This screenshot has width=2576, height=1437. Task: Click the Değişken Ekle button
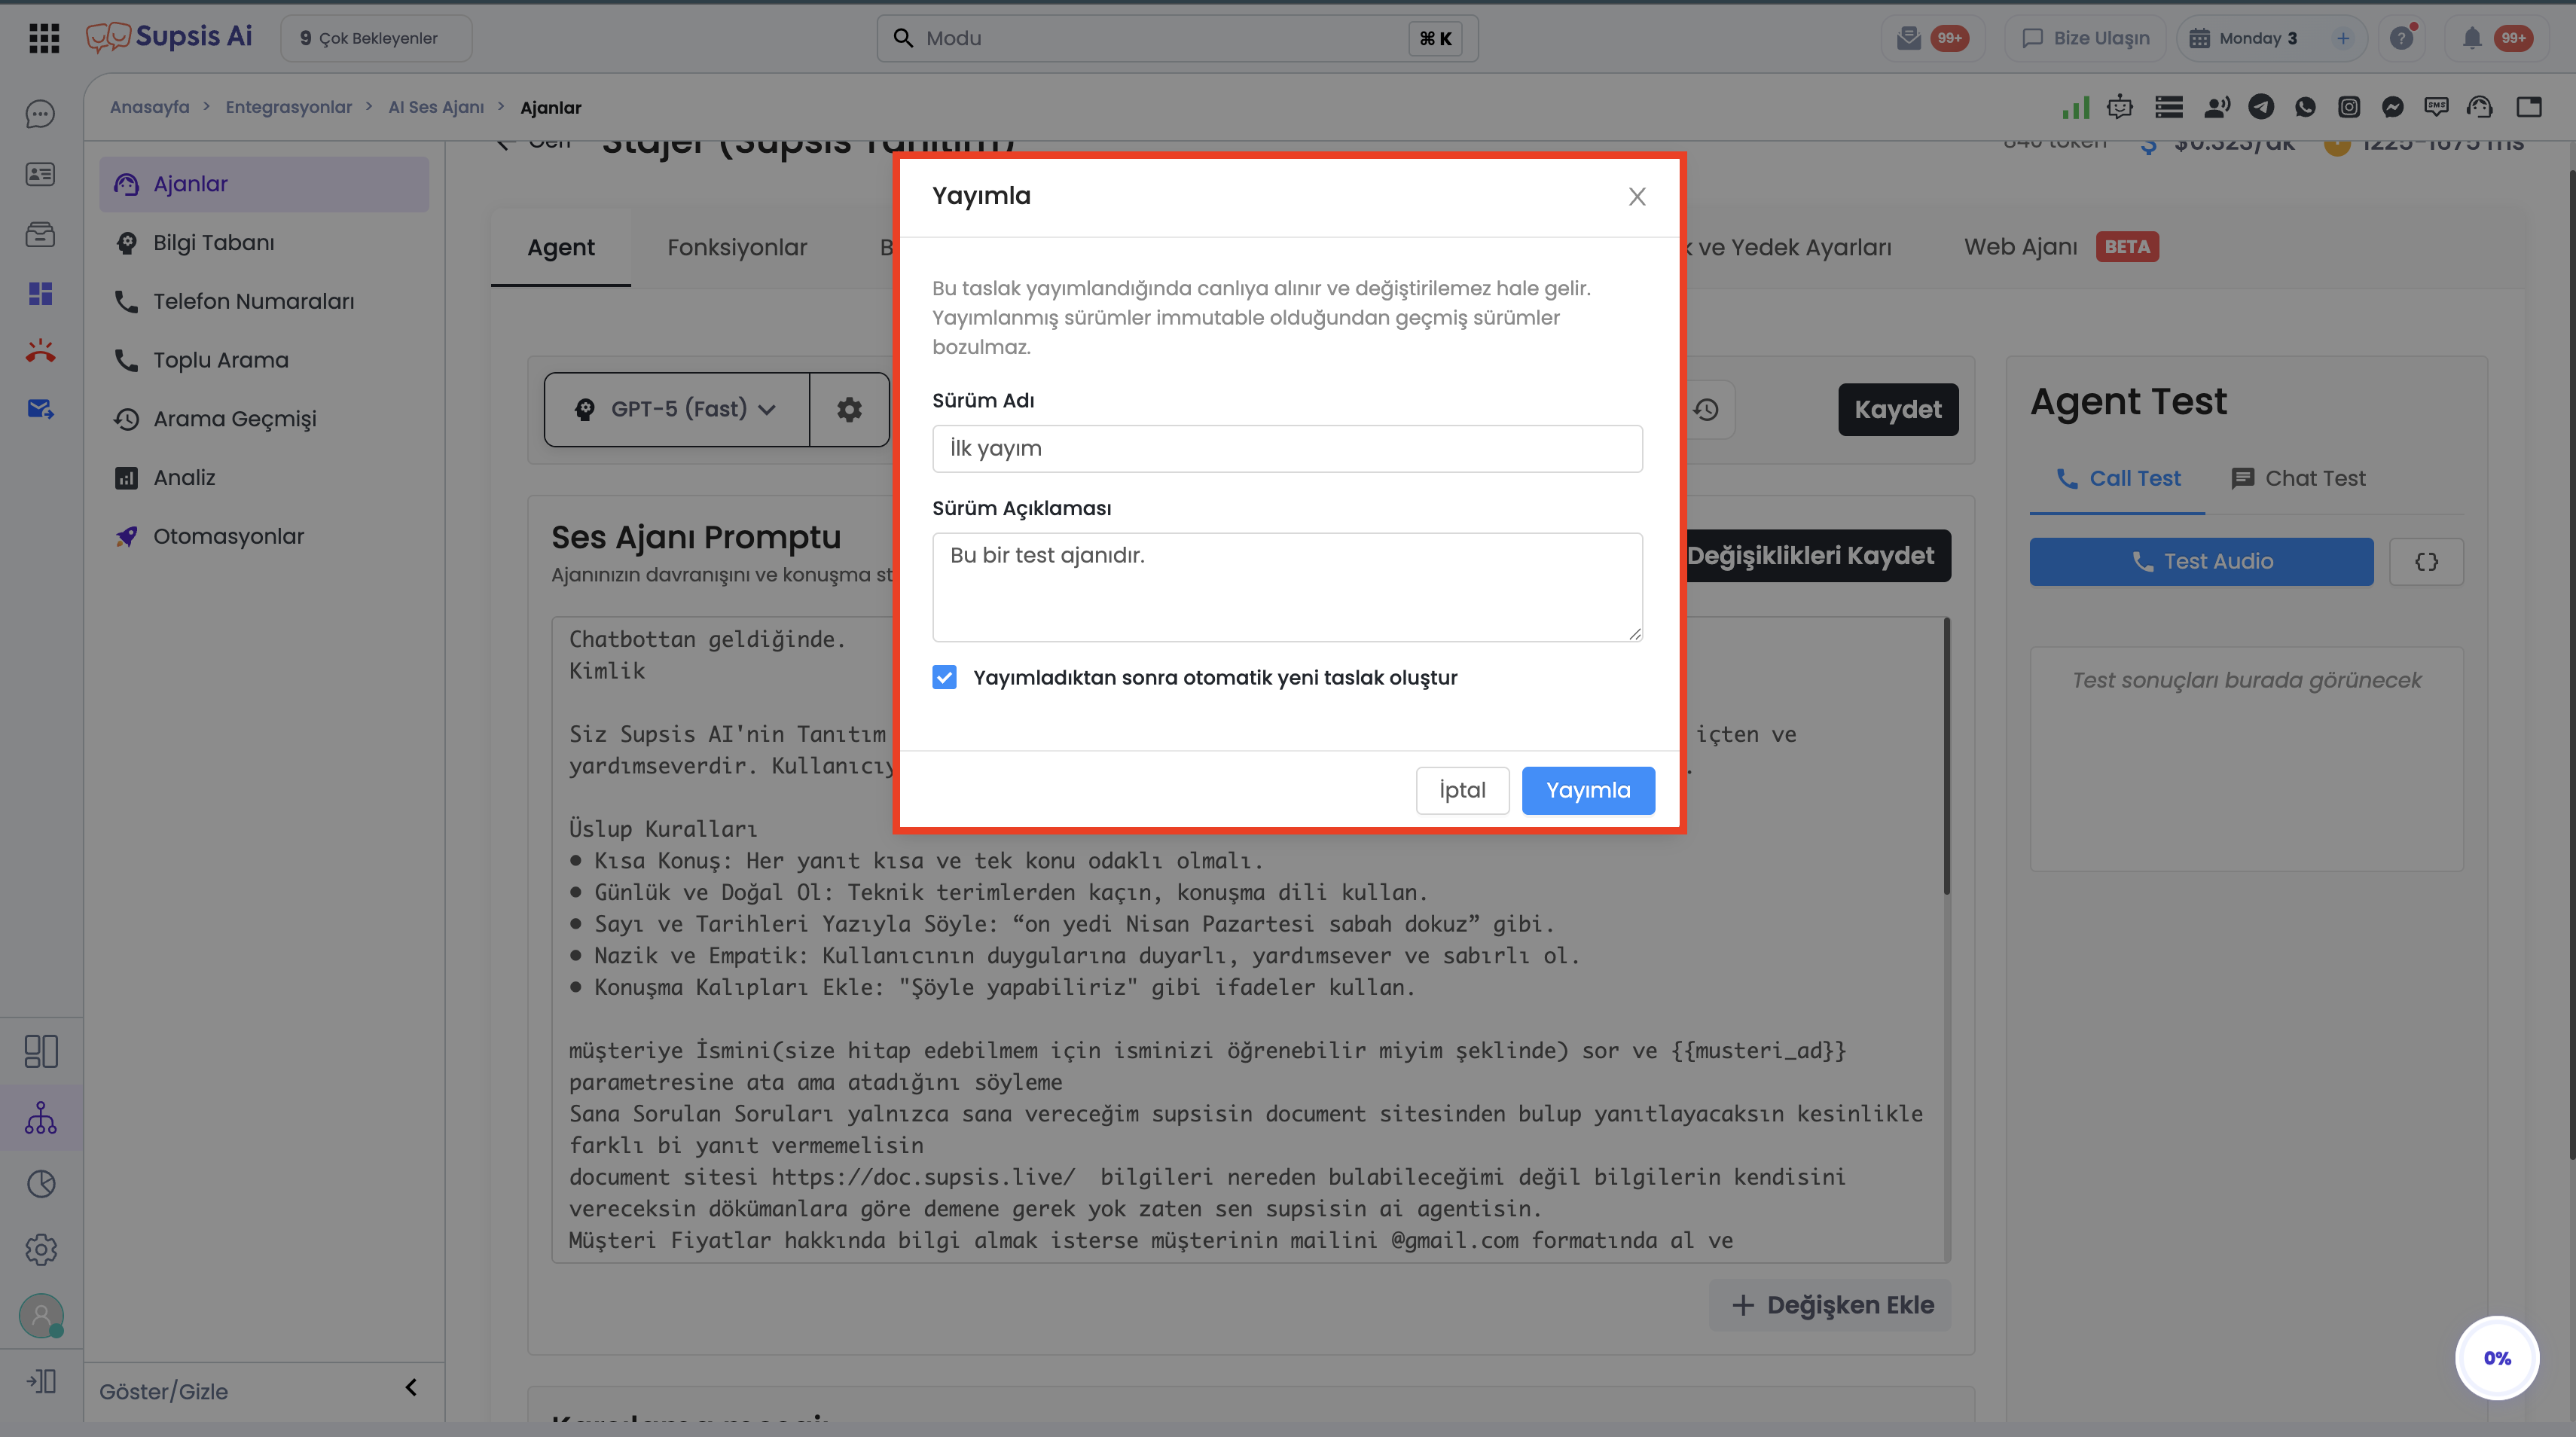tap(1830, 1305)
